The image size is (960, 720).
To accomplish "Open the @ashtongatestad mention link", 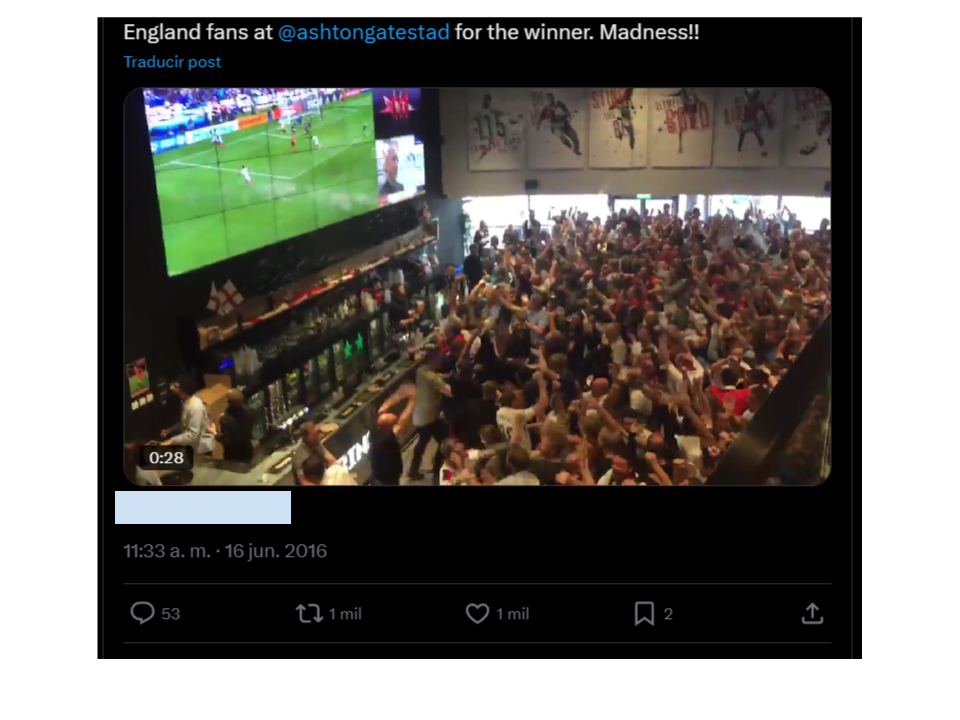I will (x=364, y=32).
